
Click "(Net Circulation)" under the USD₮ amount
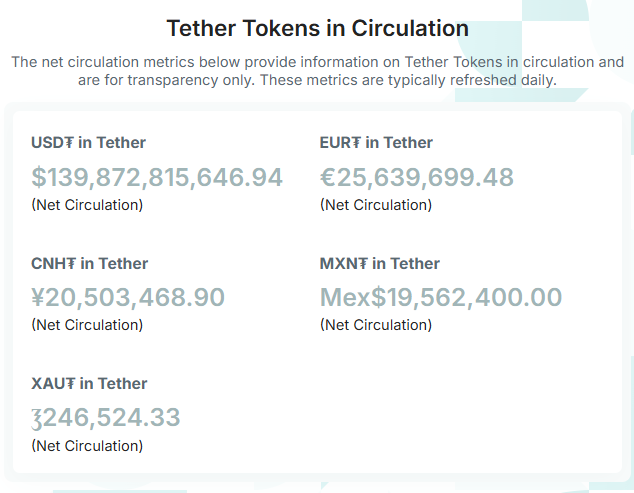point(87,205)
